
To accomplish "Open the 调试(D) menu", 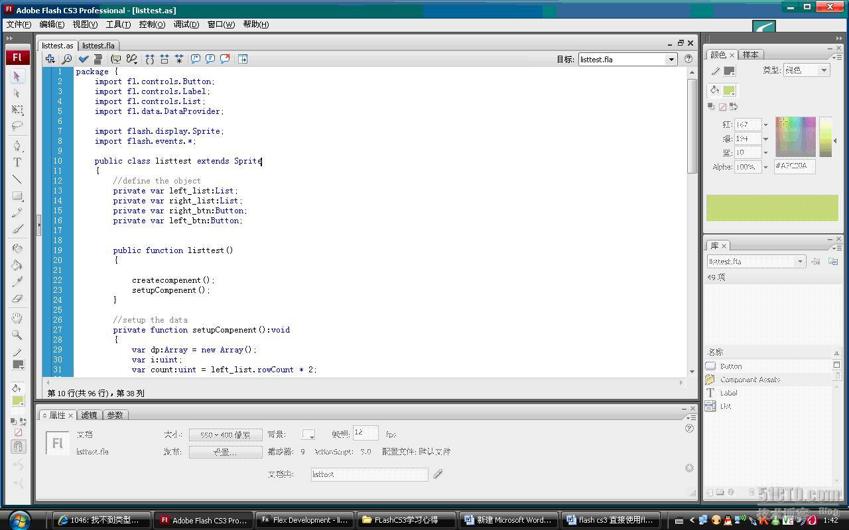I will [186, 25].
